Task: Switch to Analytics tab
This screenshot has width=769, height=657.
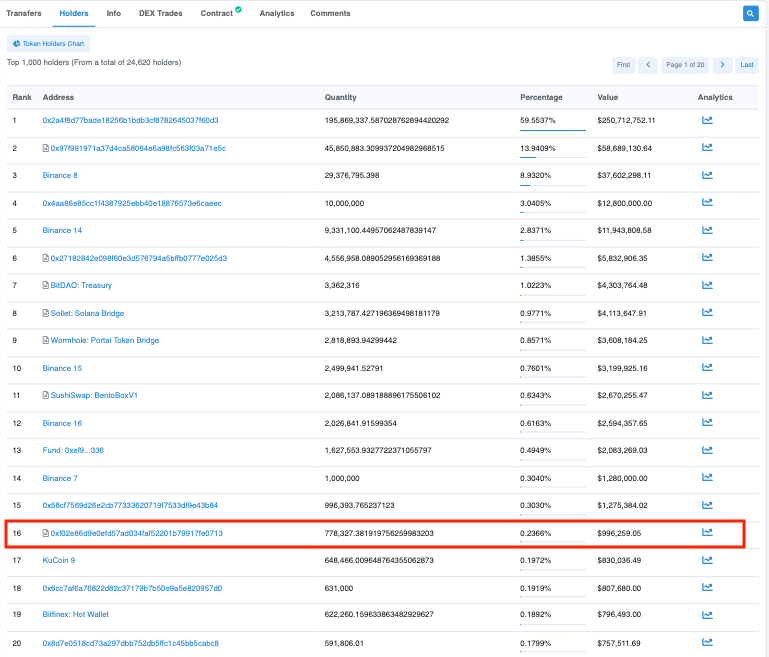Action: 277,13
